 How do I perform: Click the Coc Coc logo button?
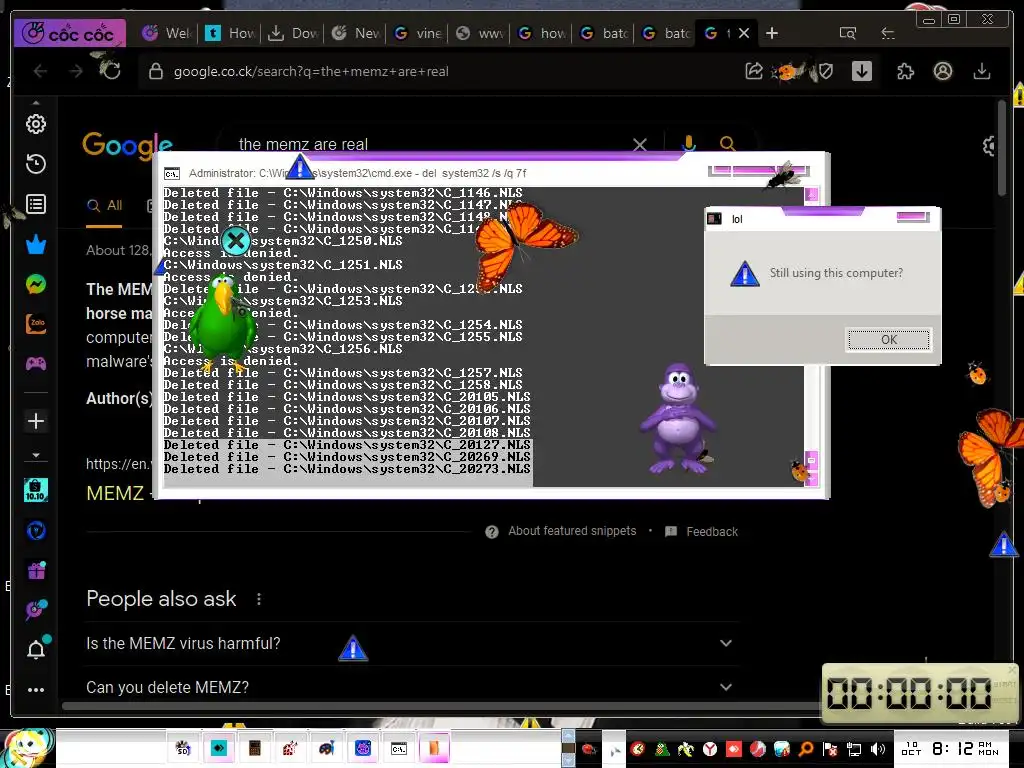[69, 33]
